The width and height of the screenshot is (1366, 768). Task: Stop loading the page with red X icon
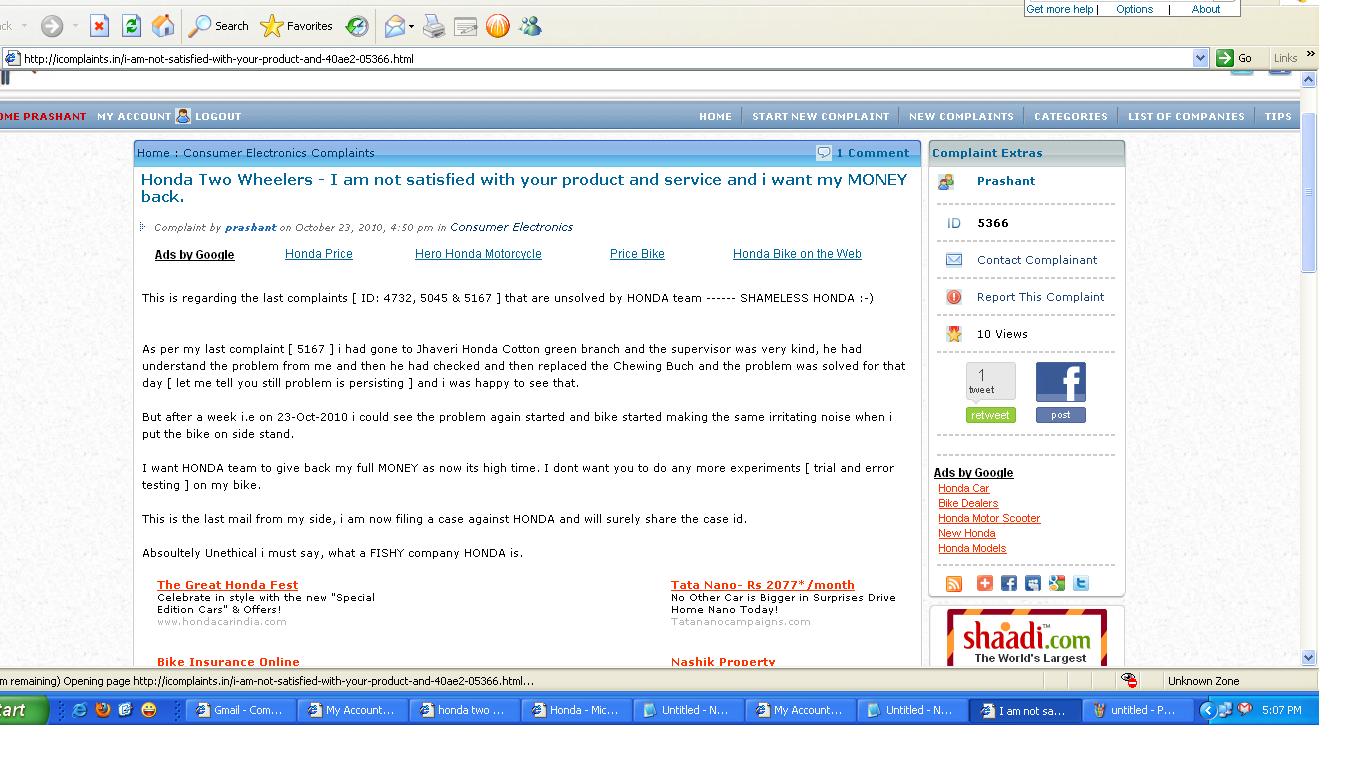pyautogui.click(x=99, y=26)
